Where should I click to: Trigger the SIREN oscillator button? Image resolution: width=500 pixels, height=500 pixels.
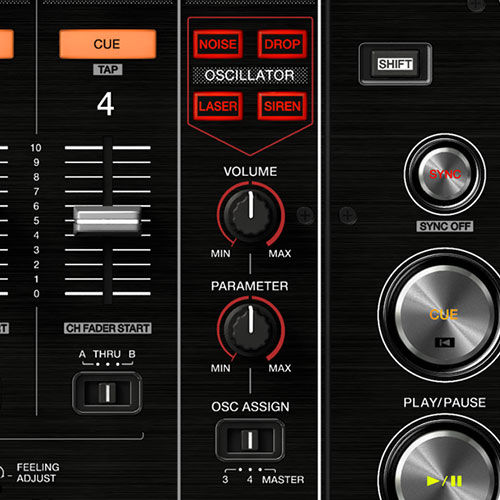pos(282,106)
